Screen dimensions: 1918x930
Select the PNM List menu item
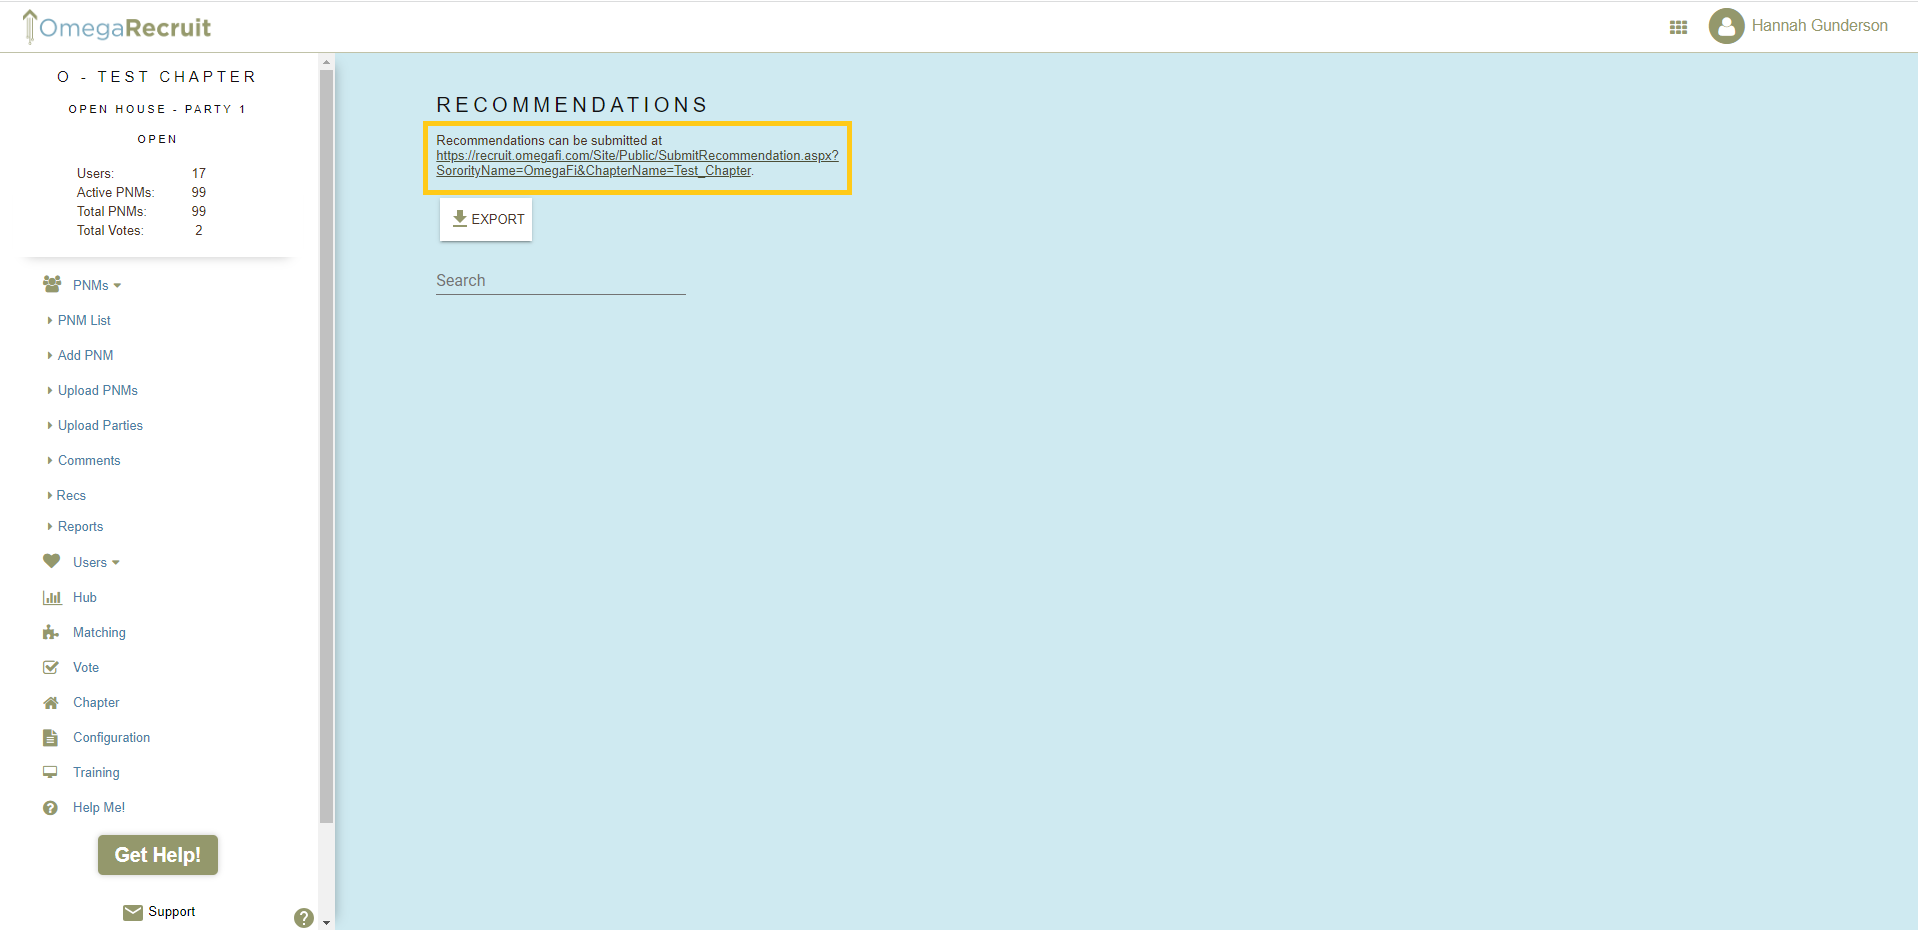84,320
